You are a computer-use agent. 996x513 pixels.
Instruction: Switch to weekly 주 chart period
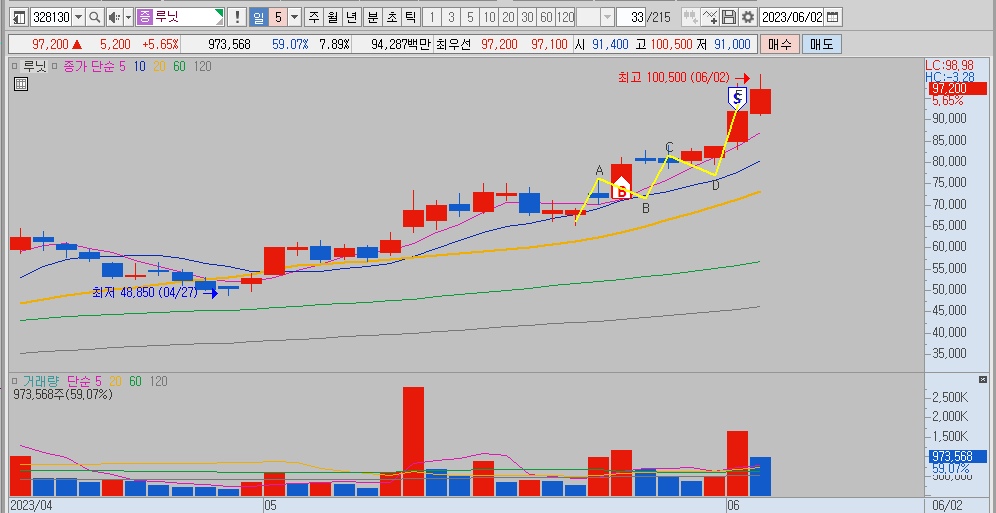coord(314,17)
